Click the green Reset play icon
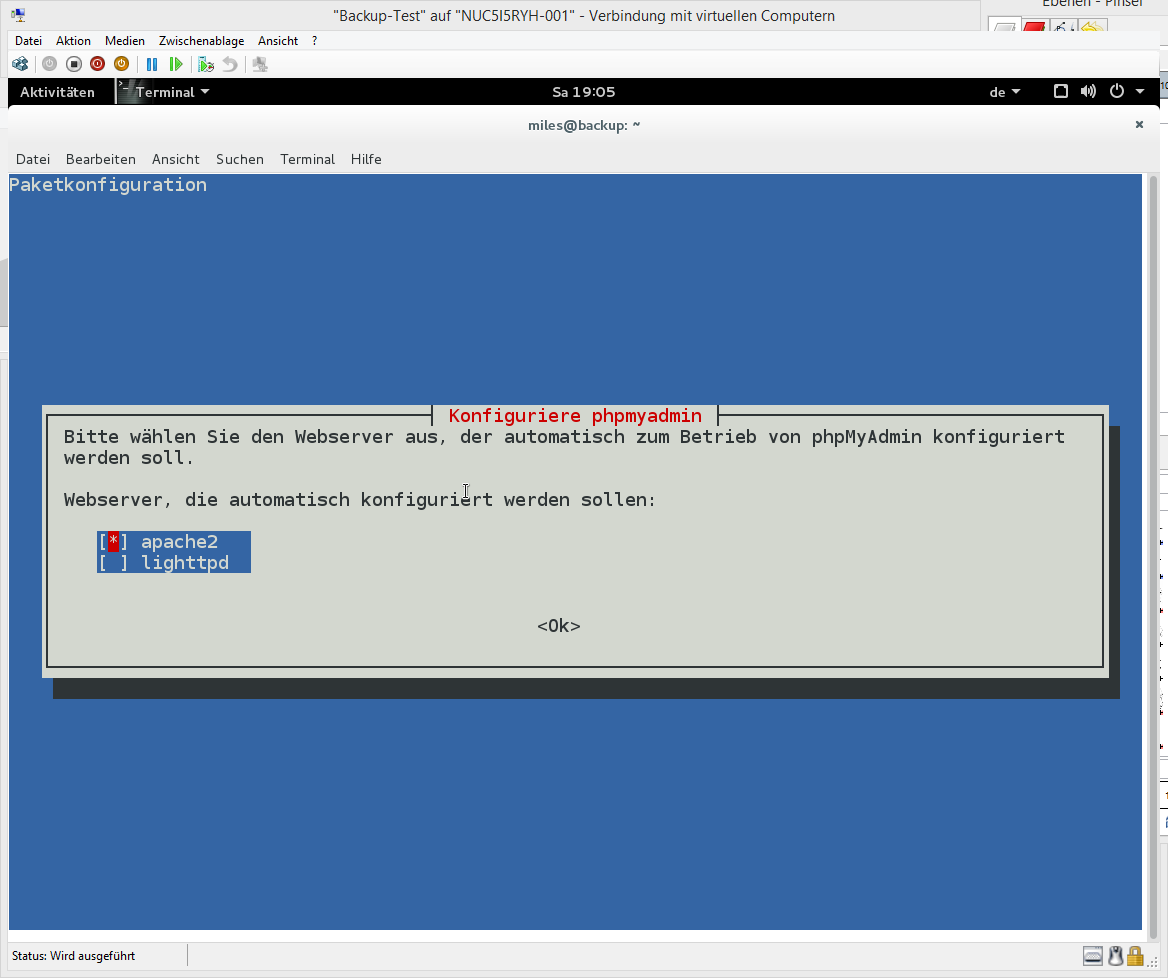Screen dimensions: 1168x978 click(x=176, y=65)
